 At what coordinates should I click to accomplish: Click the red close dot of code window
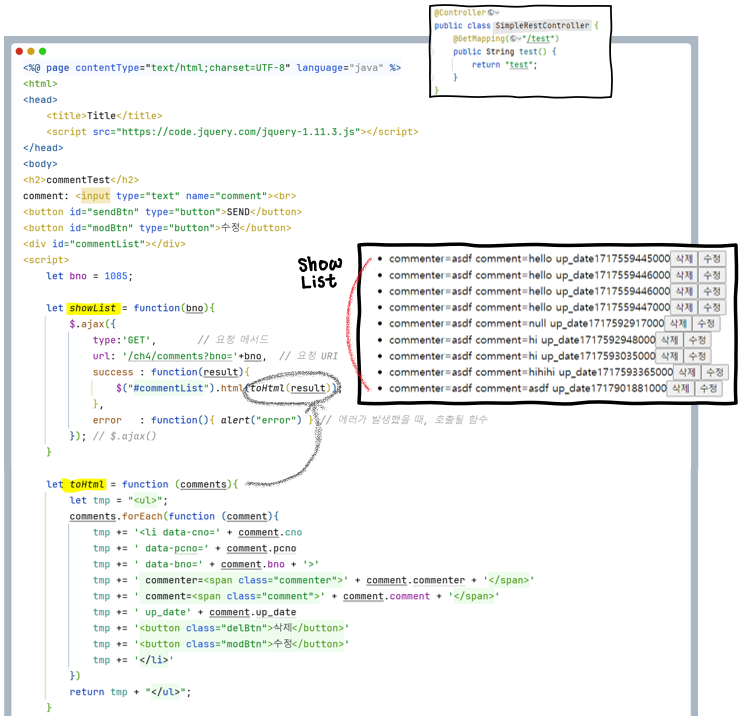[x=19, y=51]
